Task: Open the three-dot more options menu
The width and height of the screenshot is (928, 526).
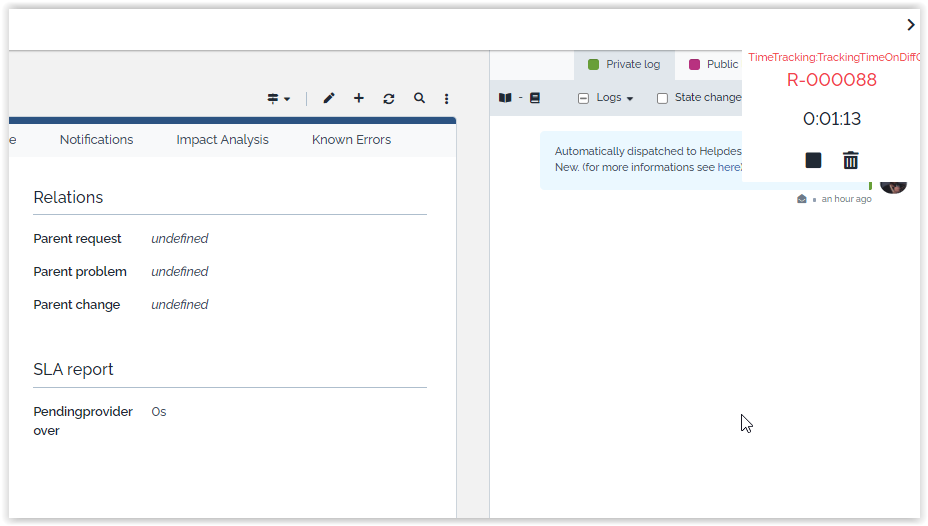Action: pyautogui.click(x=447, y=98)
